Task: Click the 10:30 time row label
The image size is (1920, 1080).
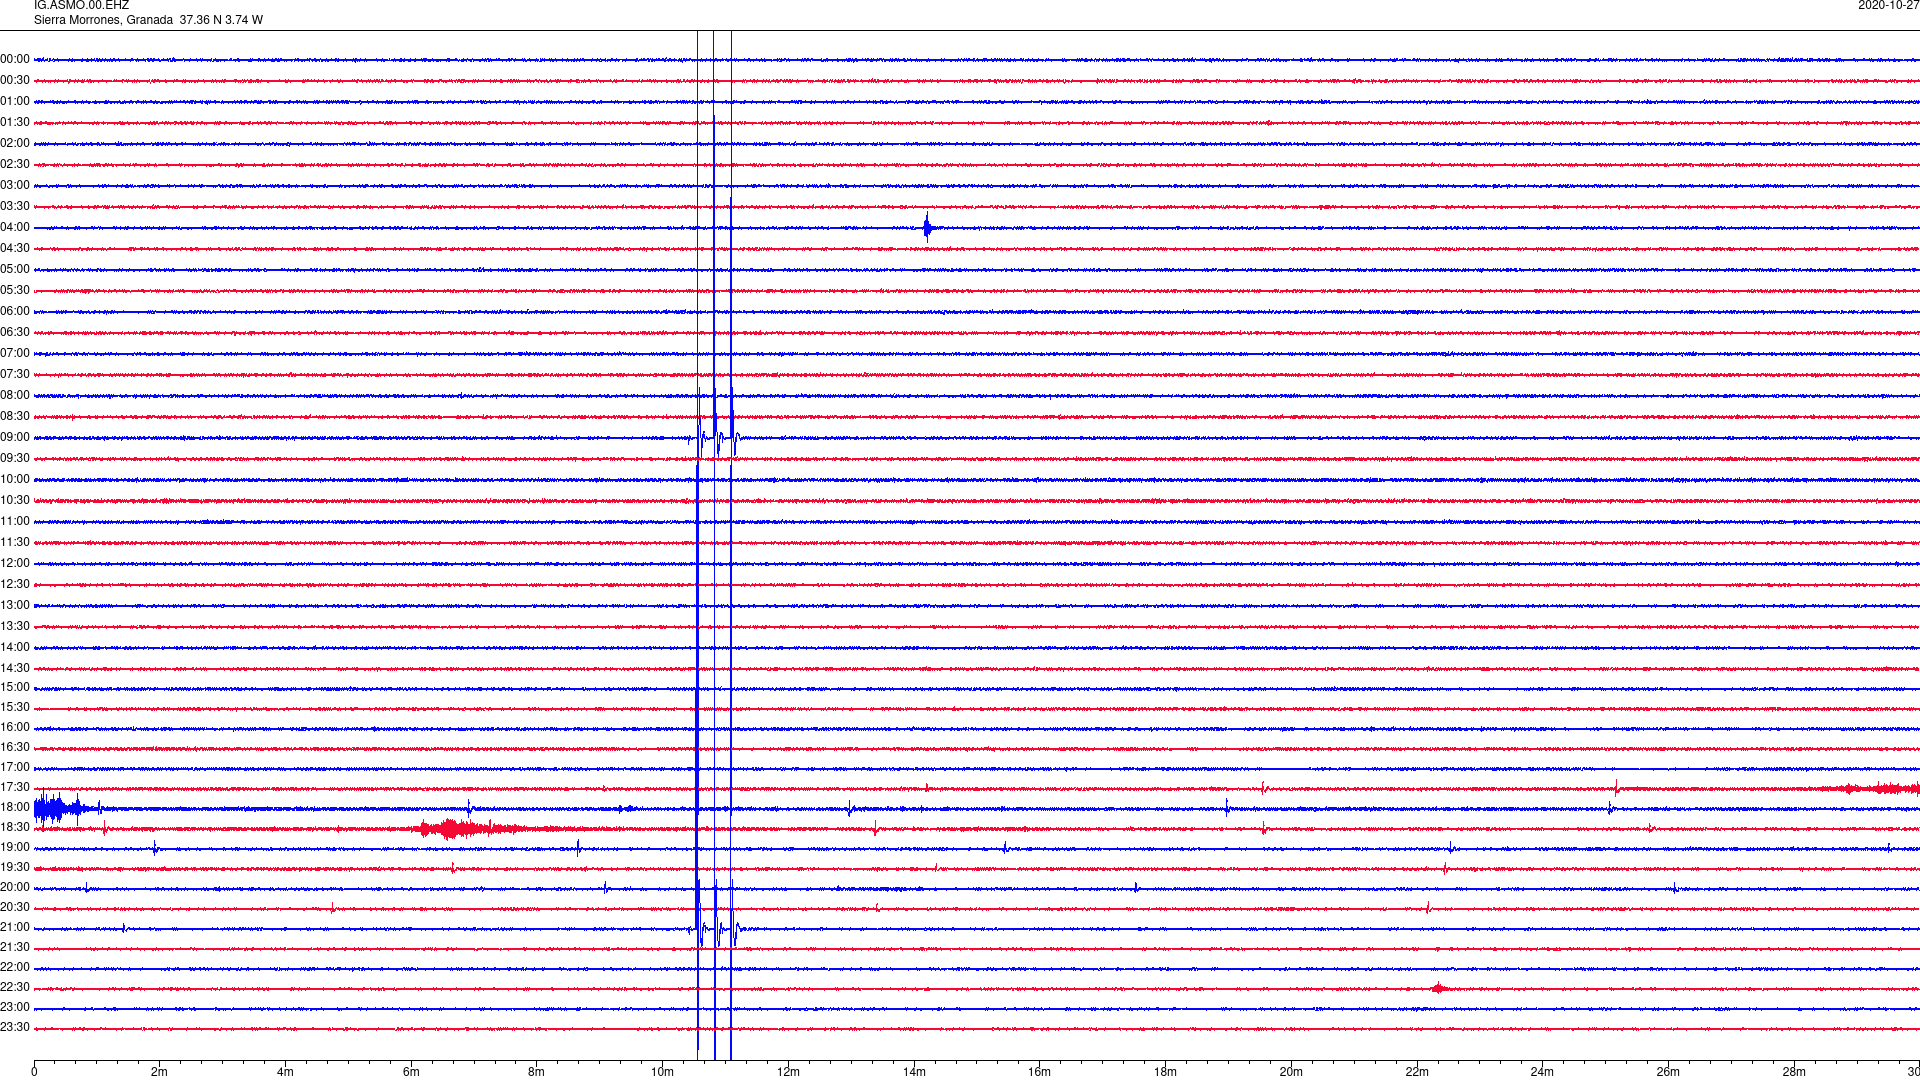Action: click(x=15, y=501)
